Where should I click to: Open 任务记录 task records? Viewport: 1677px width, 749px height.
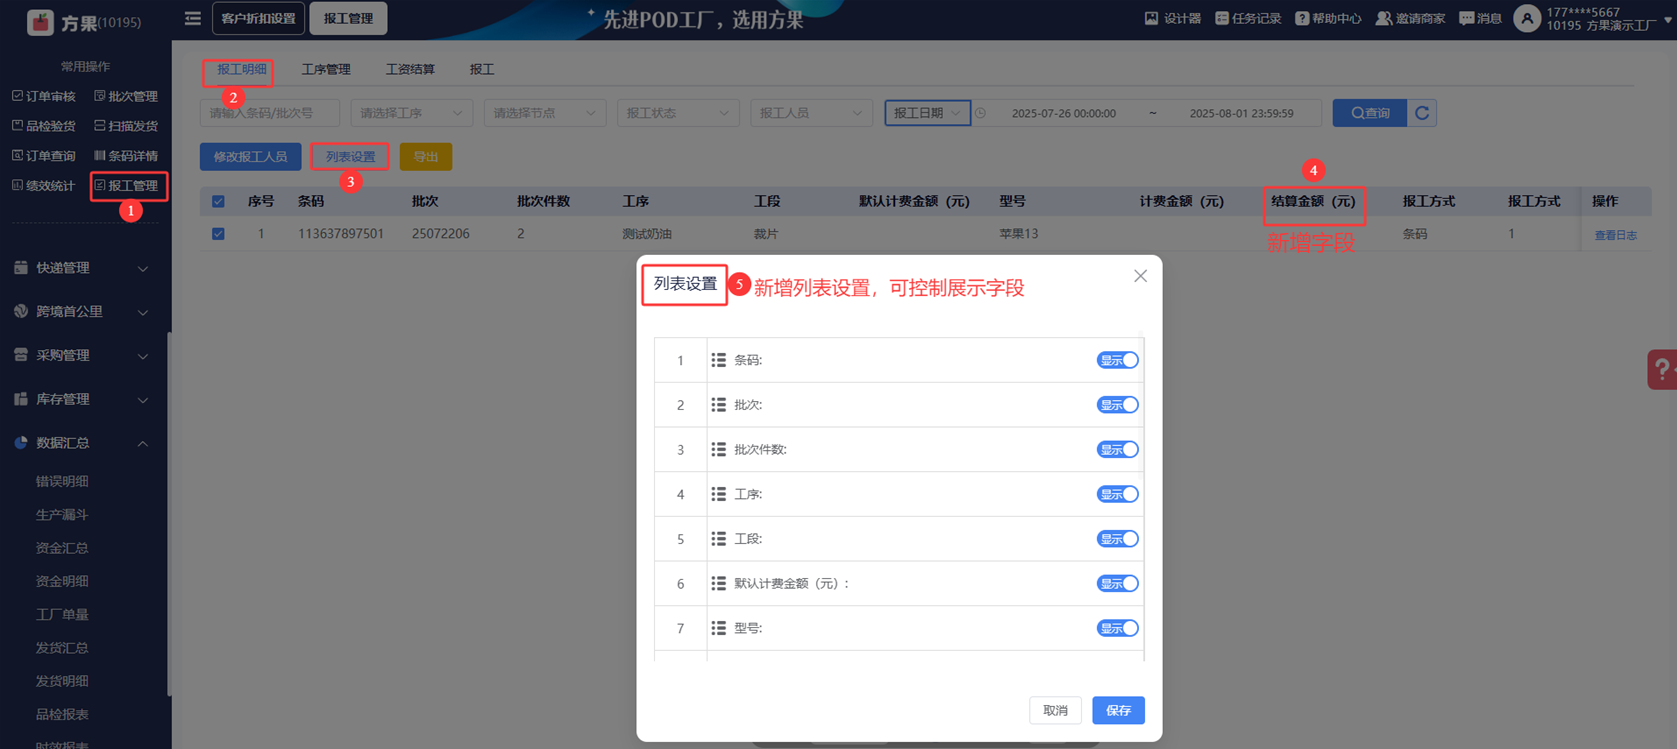[x=1247, y=18]
